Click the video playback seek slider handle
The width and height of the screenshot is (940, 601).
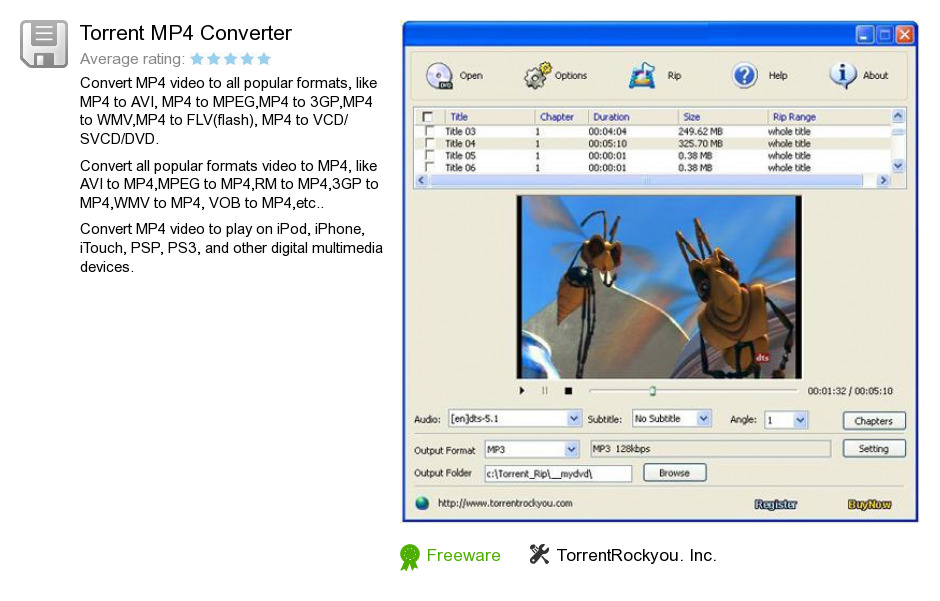click(652, 391)
